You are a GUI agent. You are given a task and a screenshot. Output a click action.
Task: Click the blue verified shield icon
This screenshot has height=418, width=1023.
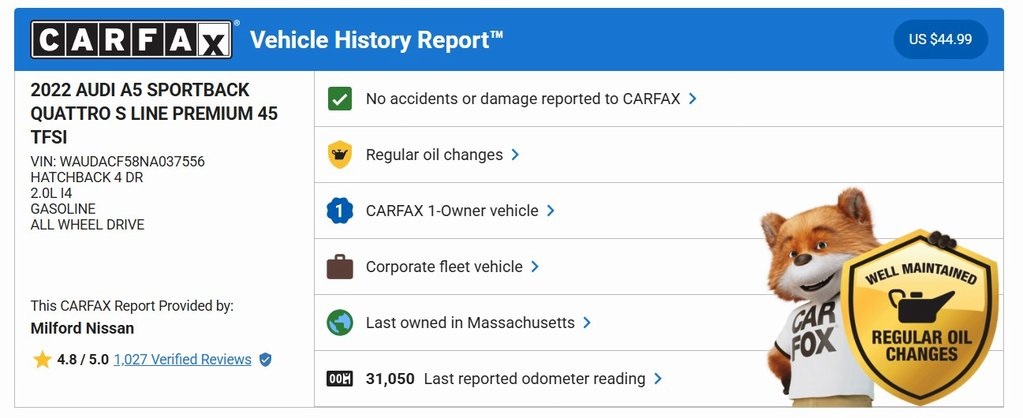(265, 360)
